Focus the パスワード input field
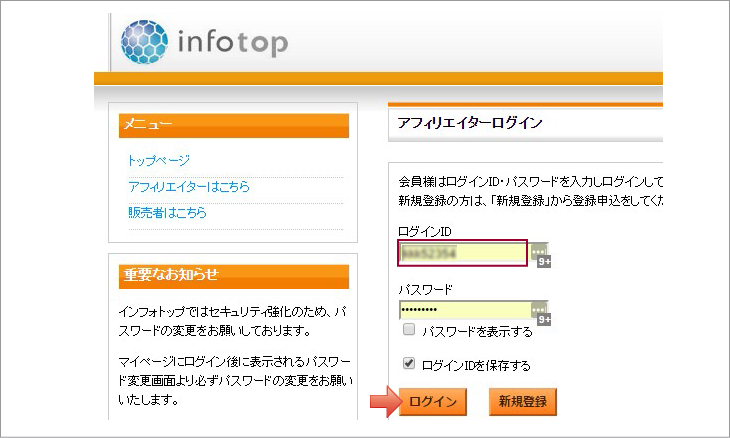The width and height of the screenshot is (730, 438). tap(462, 311)
